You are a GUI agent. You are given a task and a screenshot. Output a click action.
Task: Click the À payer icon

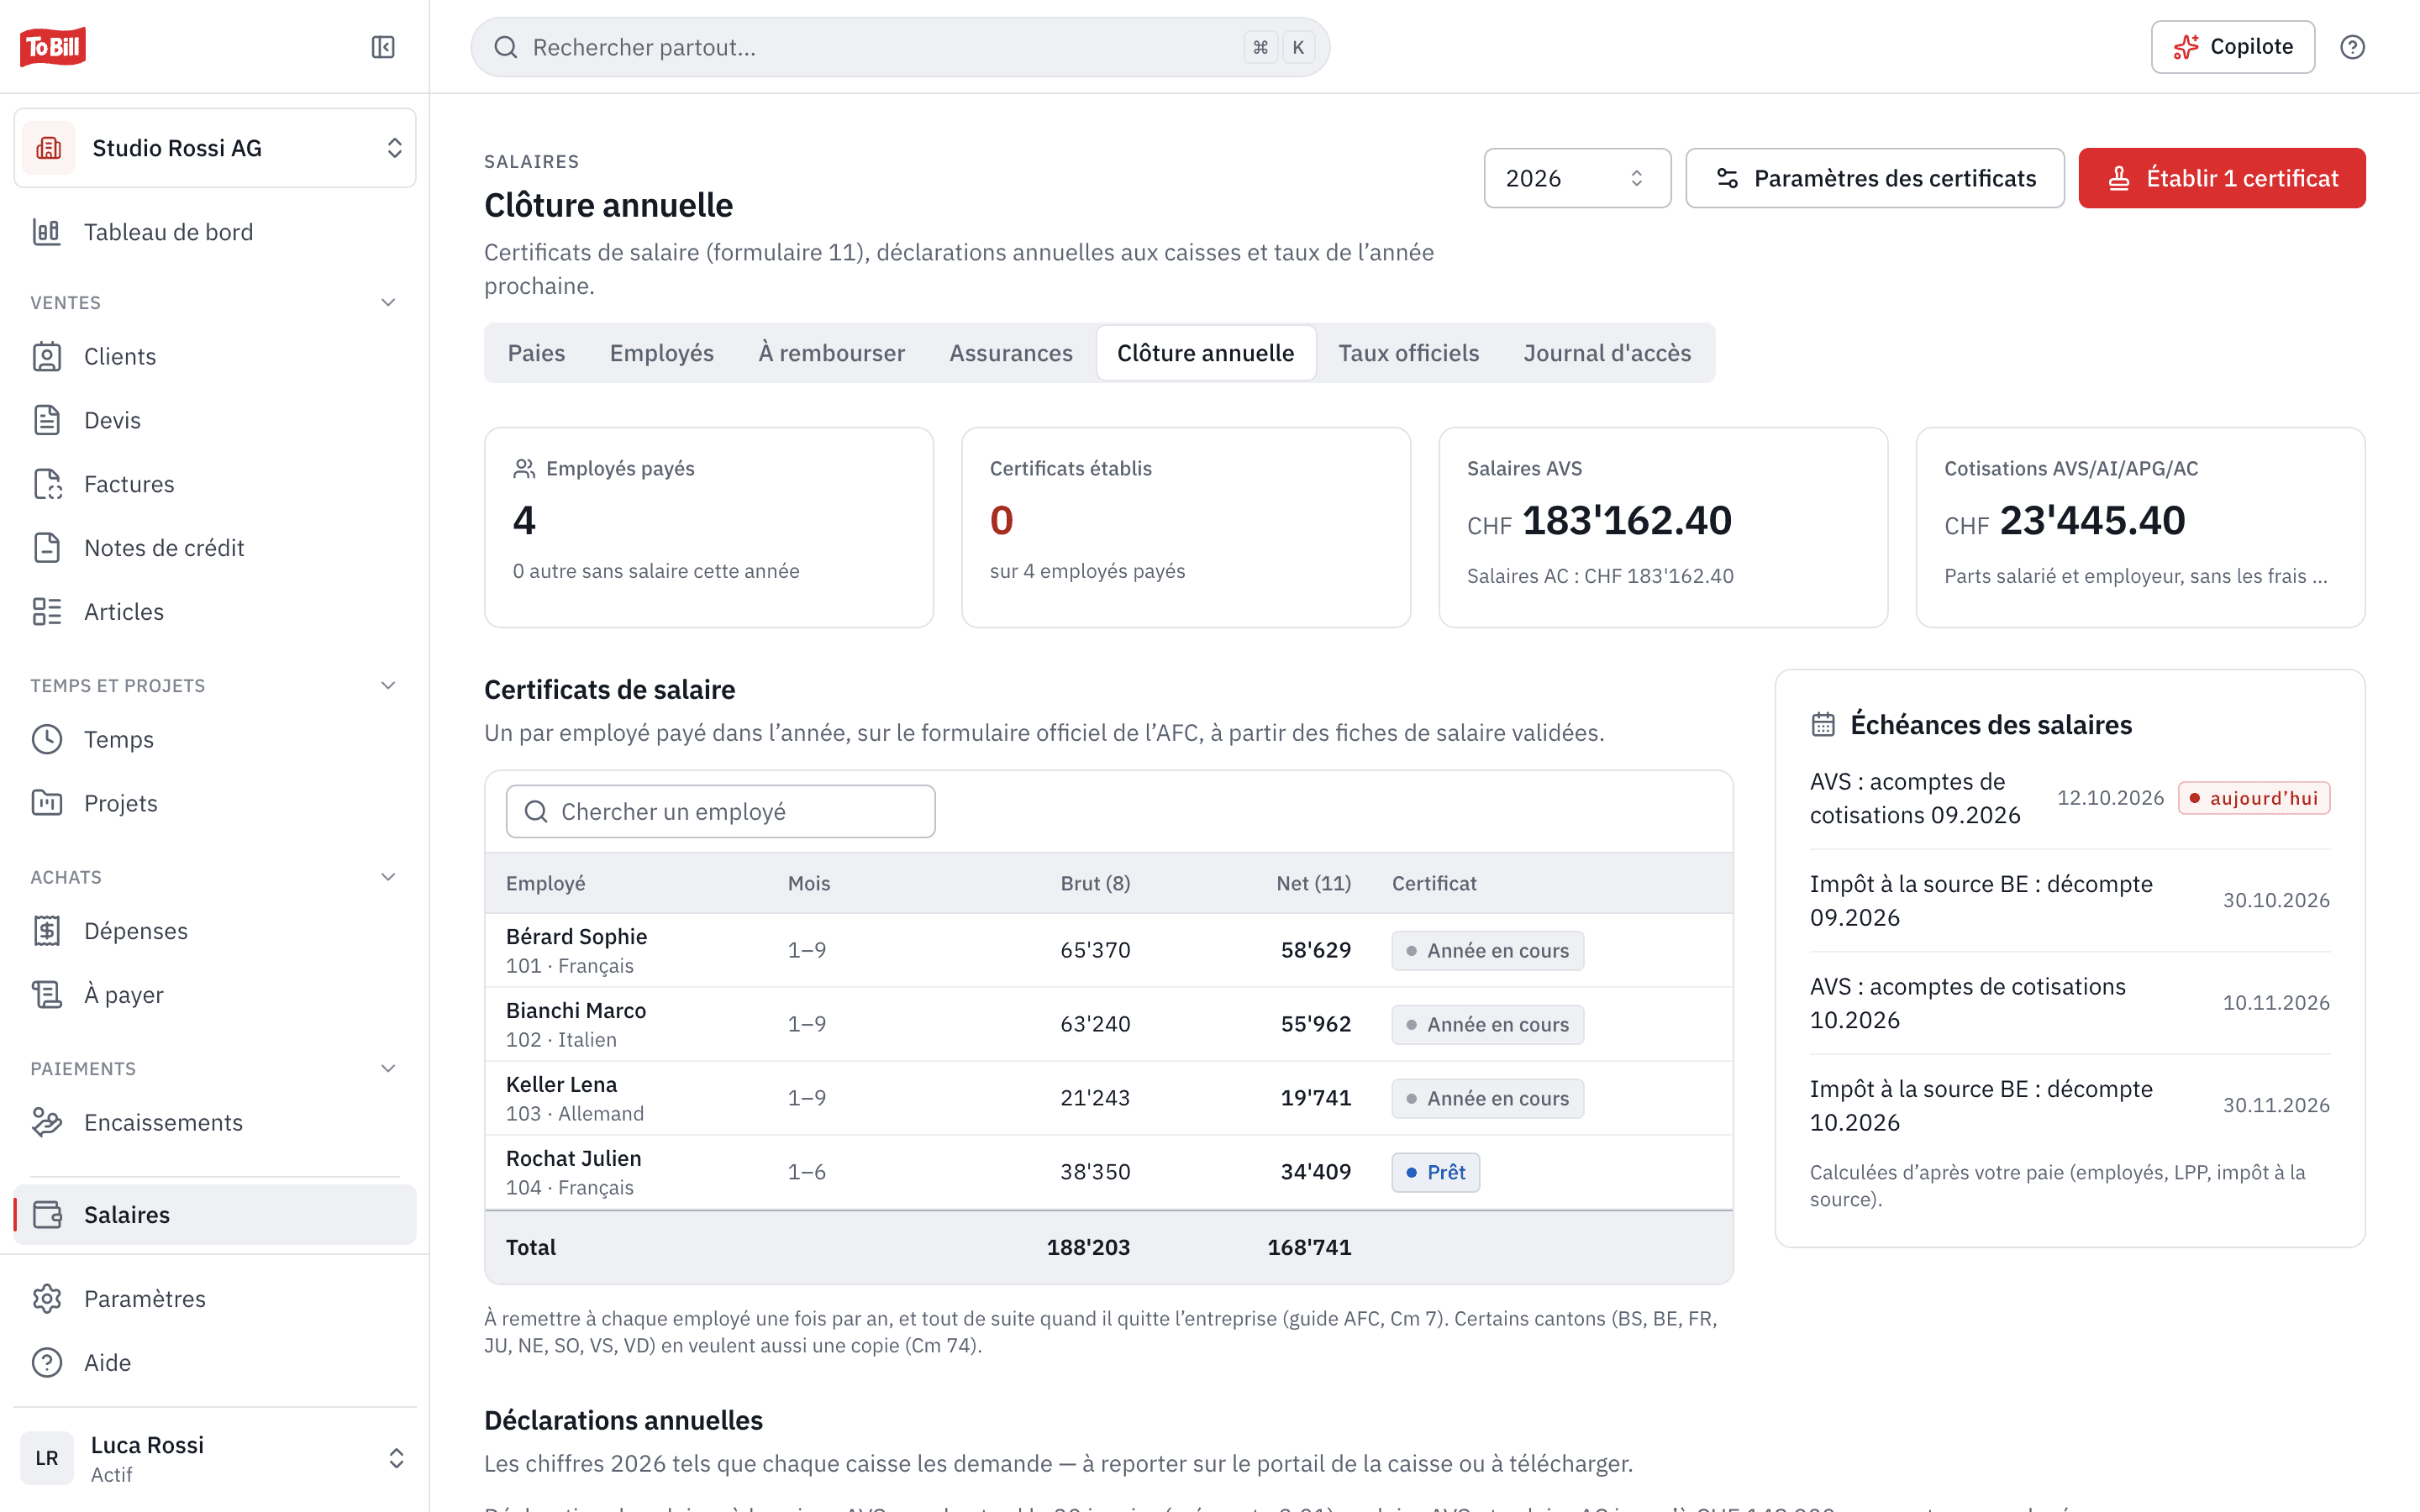pos(47,995)
